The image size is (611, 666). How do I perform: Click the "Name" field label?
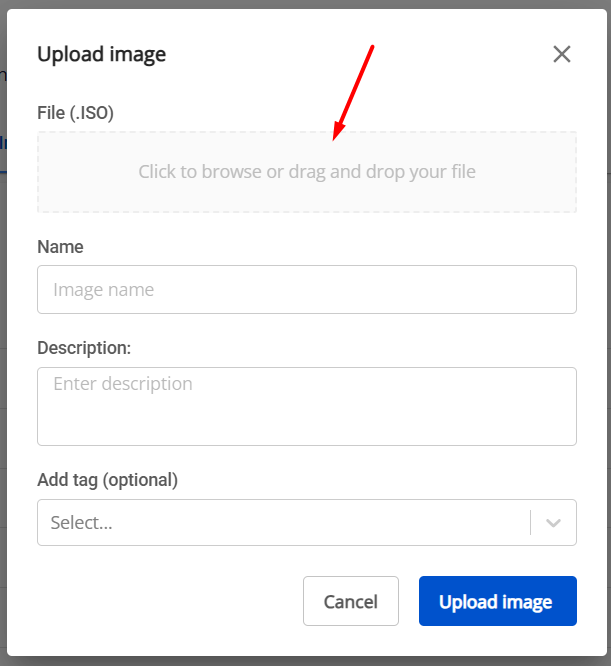coord(60,246)
